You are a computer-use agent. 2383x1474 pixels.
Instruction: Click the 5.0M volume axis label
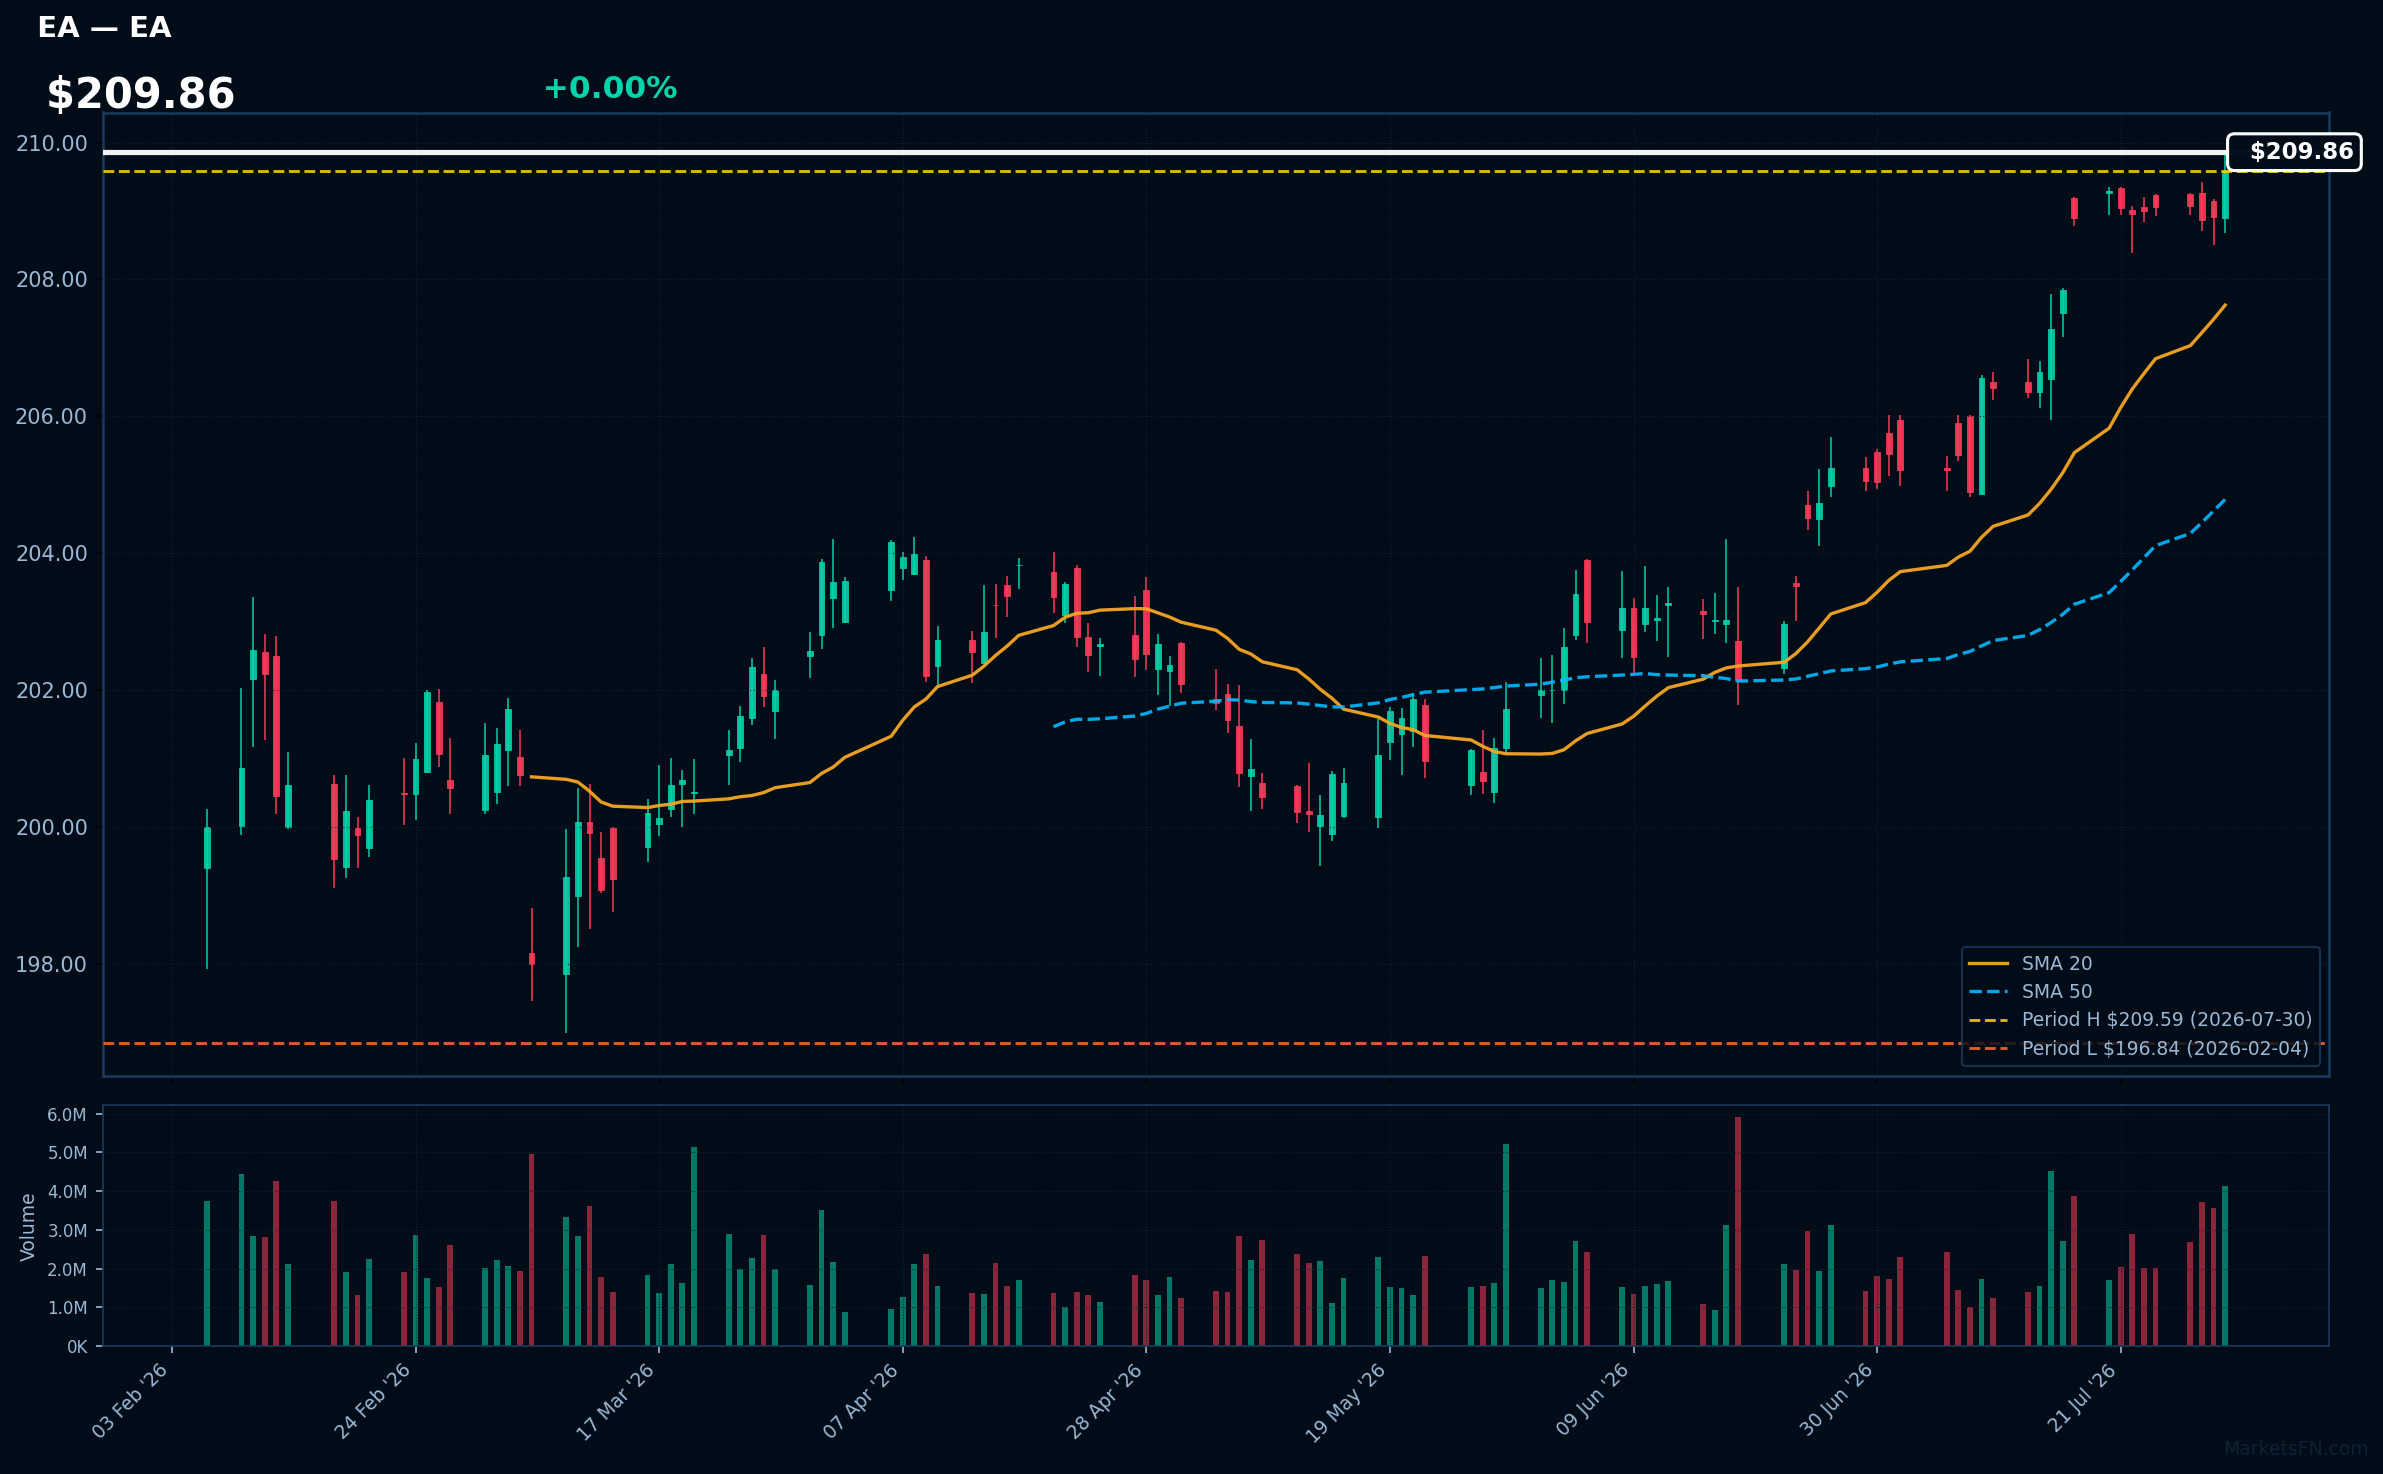(67, 1152)
